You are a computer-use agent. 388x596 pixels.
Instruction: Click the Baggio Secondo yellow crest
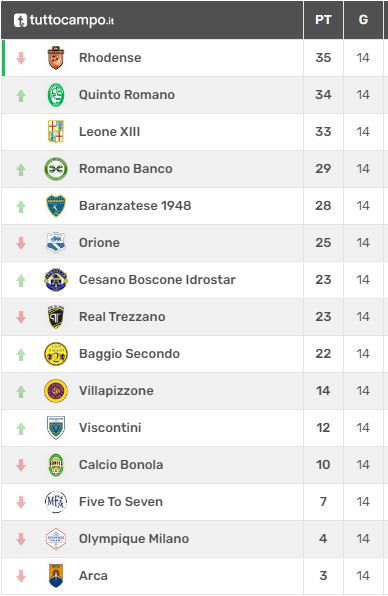point(56,353)
